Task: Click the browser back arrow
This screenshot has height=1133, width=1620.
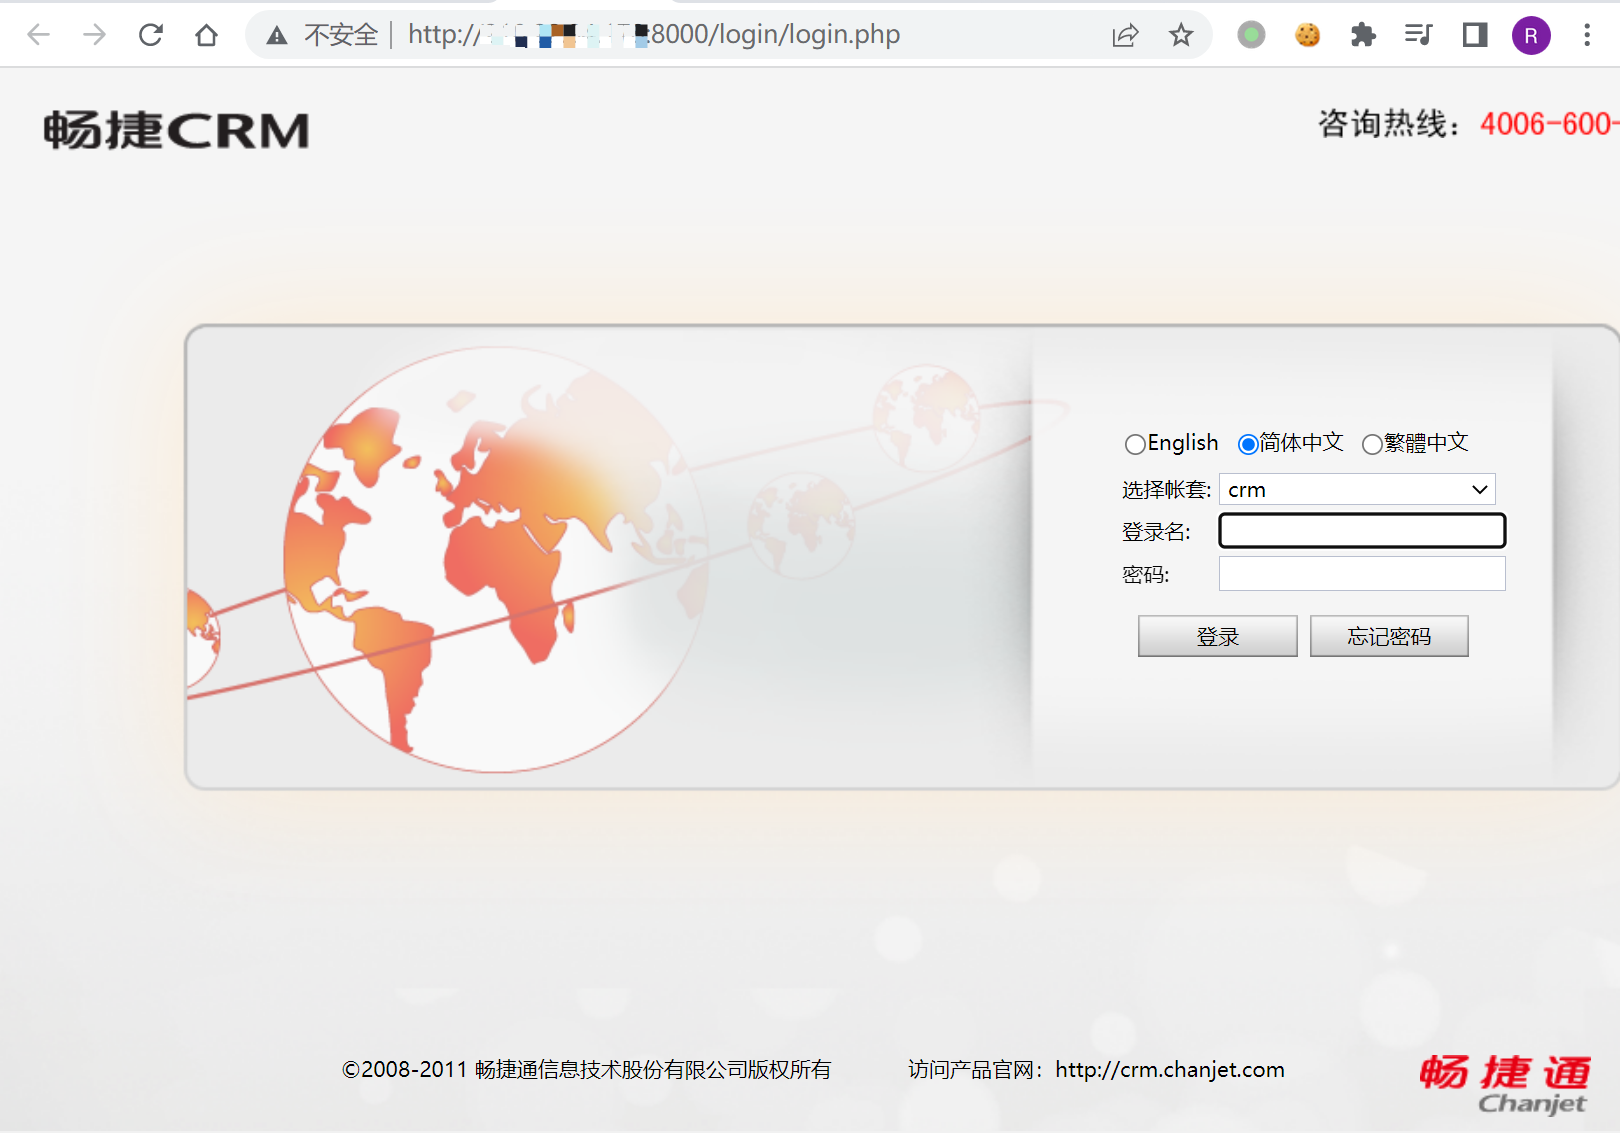Action: pos(38,35)
